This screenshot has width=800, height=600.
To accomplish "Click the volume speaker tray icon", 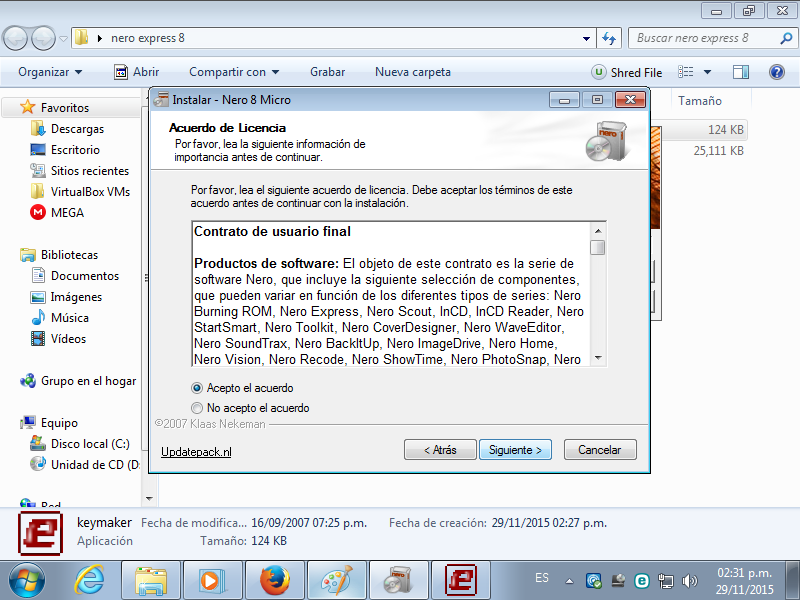I will tap(690, 581).
